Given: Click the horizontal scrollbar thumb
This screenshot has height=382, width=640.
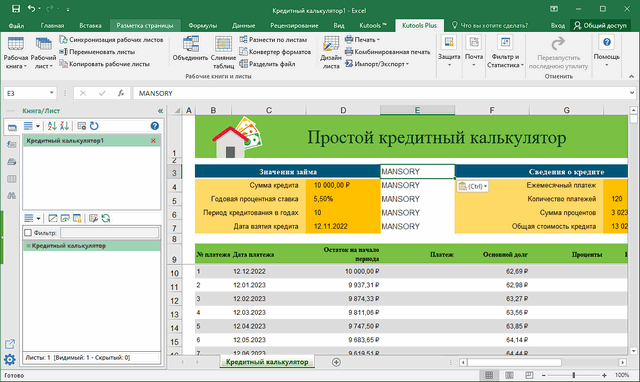Looking at the screenshot, I should [515, 362].
